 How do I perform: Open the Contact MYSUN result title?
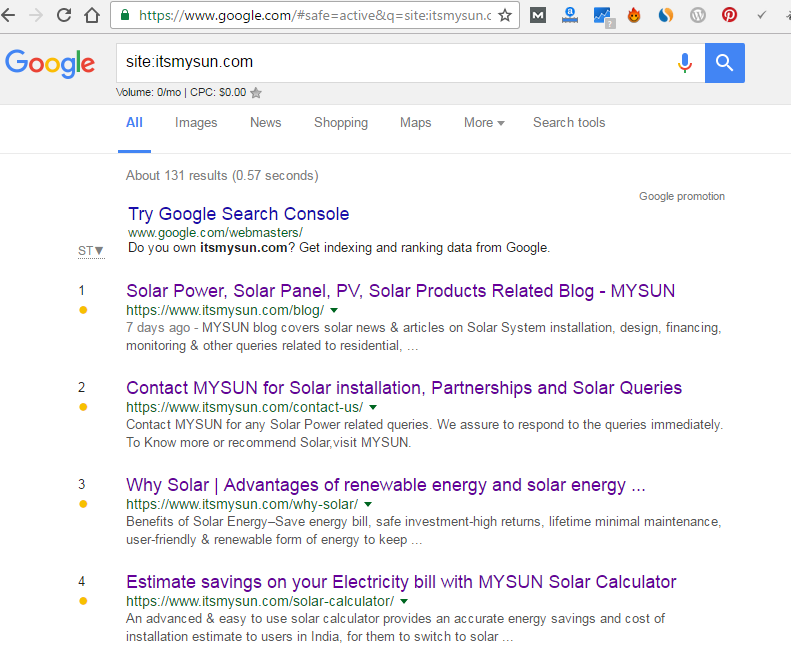[x=404, y=388]
